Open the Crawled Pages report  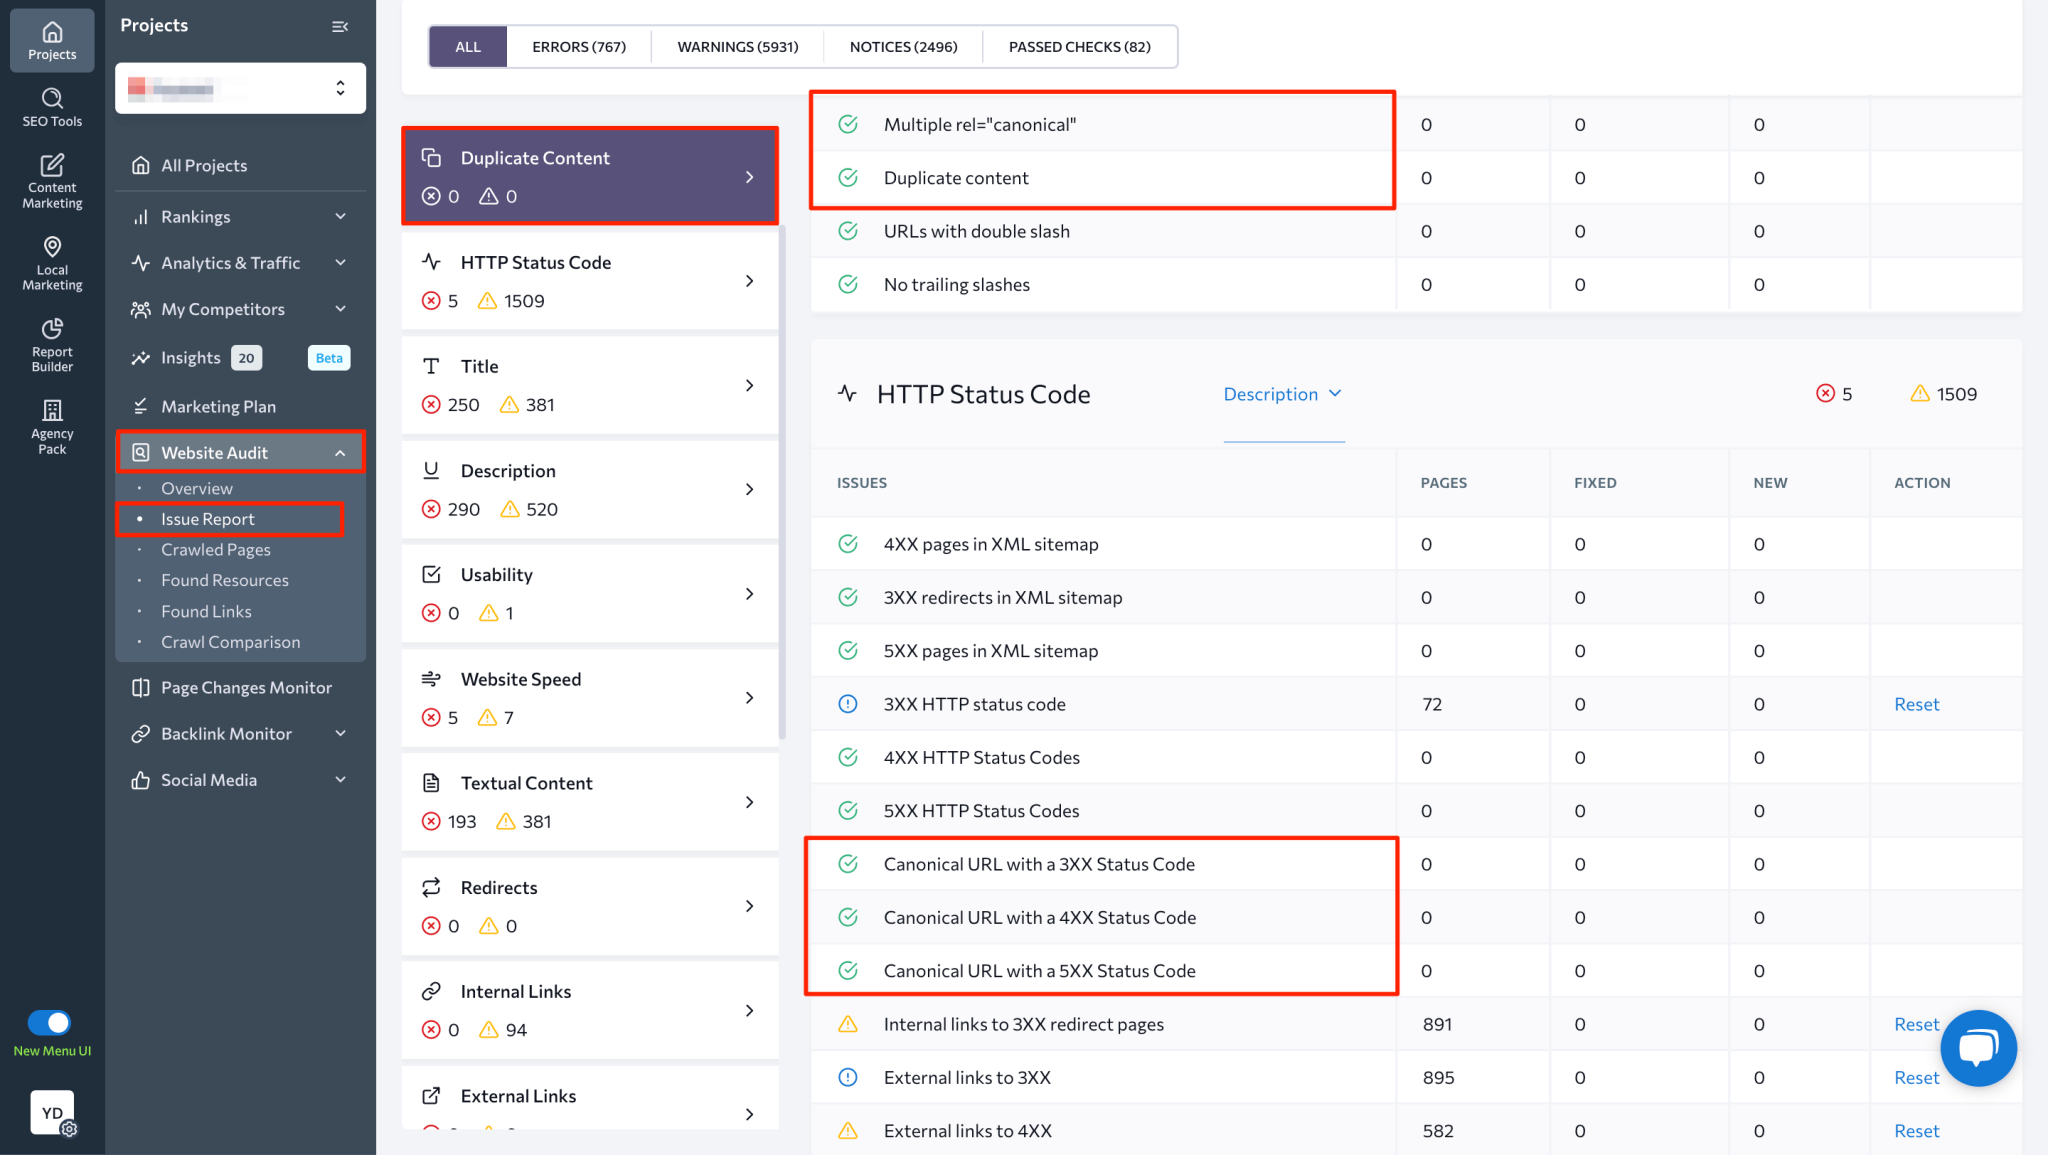click(215, 549)
